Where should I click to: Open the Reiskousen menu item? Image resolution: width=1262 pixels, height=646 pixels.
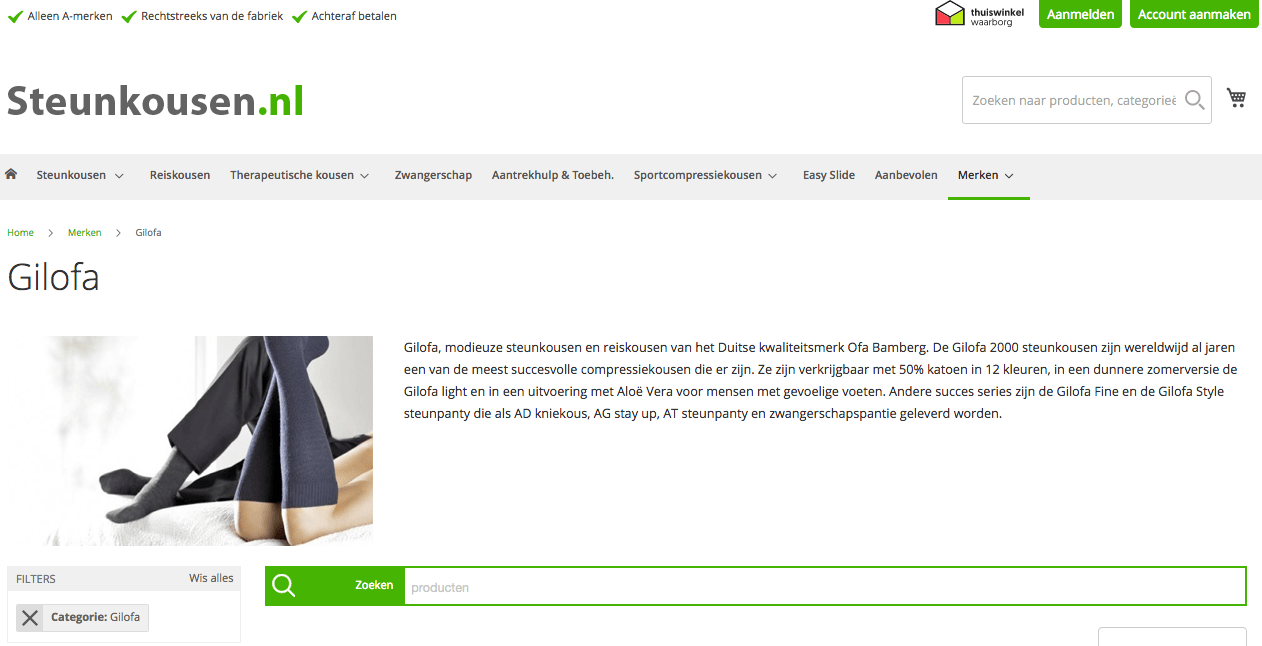coord(180,175)
